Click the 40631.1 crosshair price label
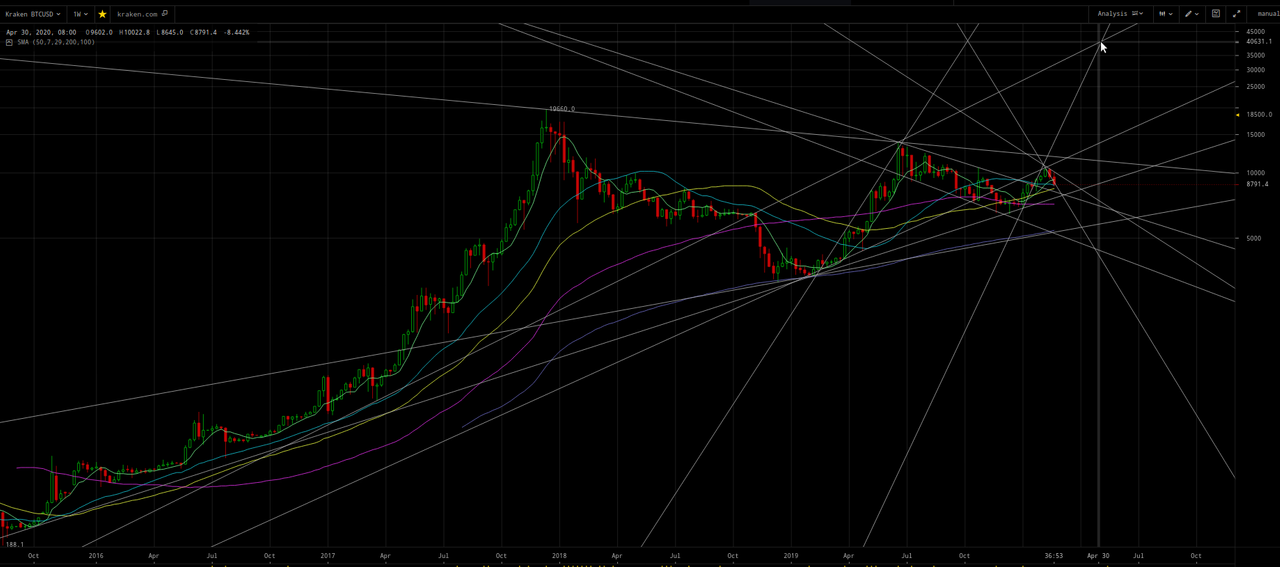 [x=1258, y=42]
